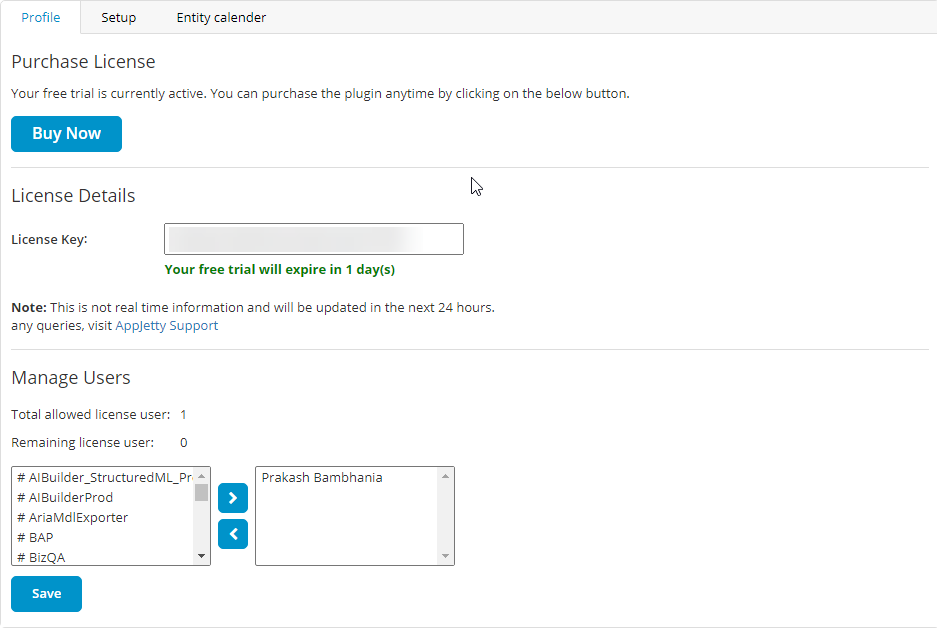Screen dimensions: 937x628
Task: Click the move-left arrow button
Action: pyautogui.click(x=232, y=534)
